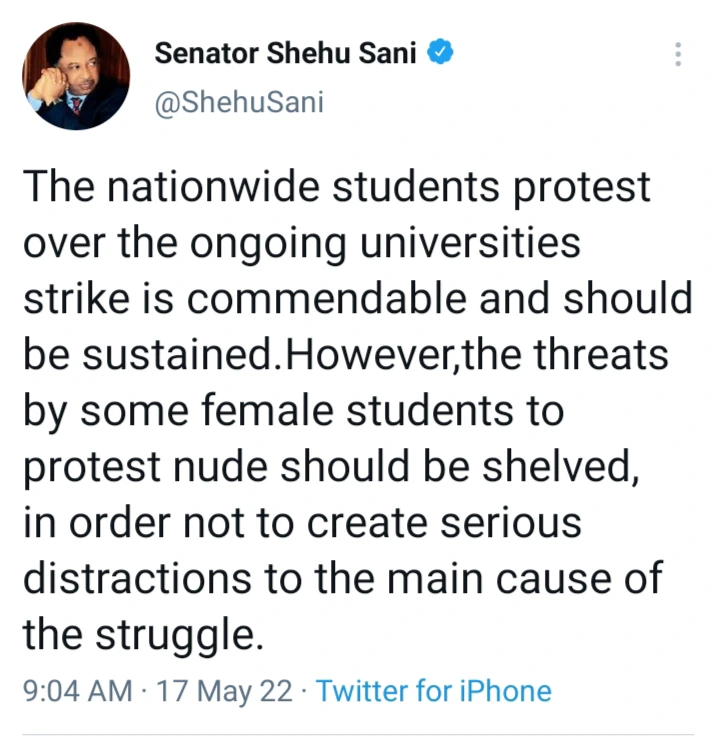Click the @ShehuSani handle
This screenshot has height=746, width=718.
pos(239,103)
